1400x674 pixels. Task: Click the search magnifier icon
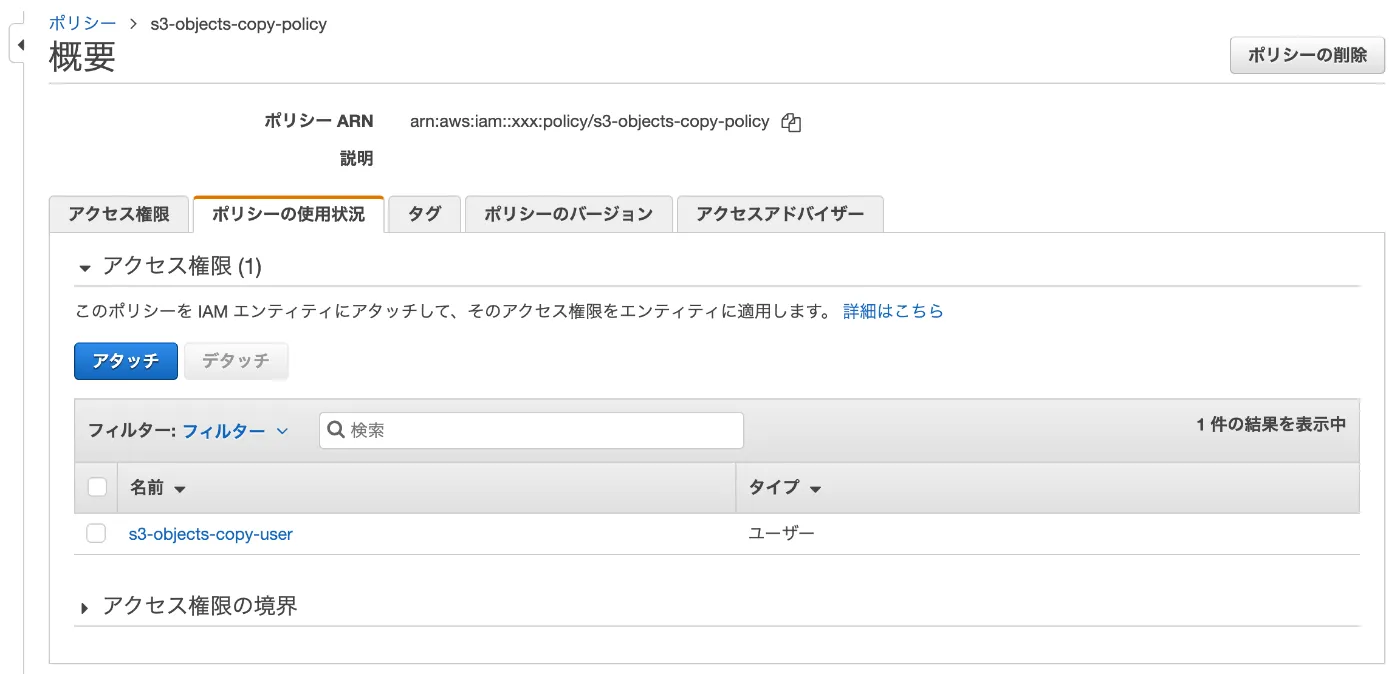point(336,430)
